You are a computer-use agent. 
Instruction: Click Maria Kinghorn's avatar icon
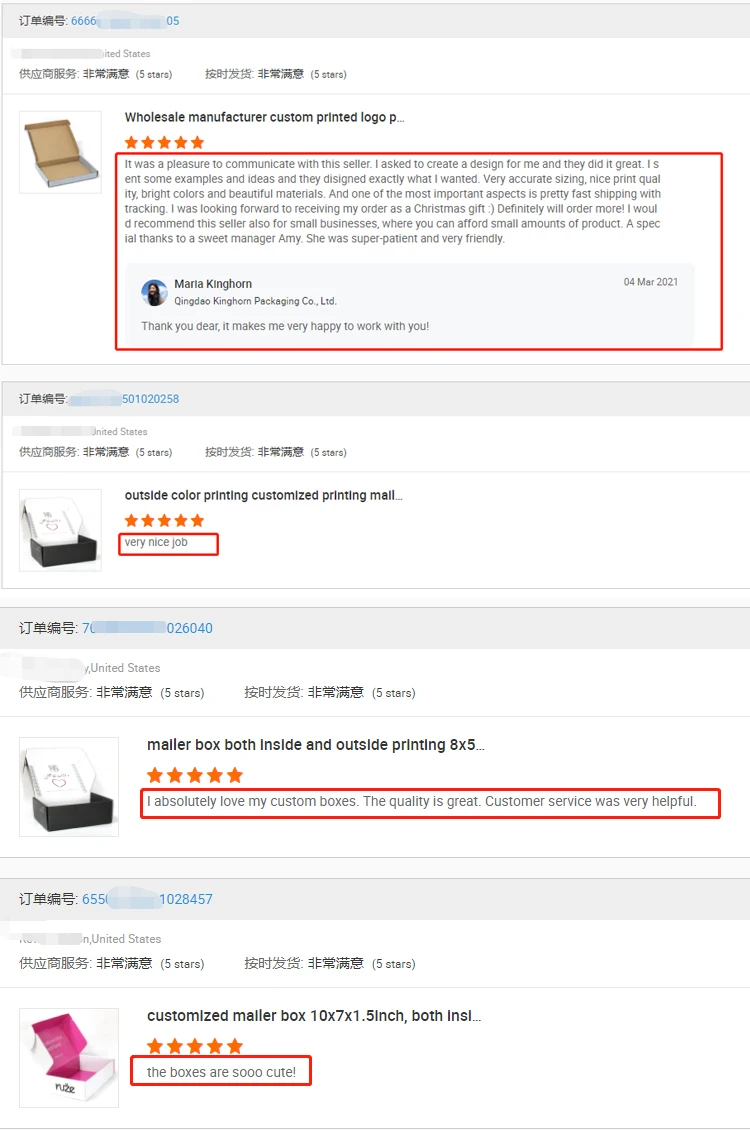[x=154, y=293]
